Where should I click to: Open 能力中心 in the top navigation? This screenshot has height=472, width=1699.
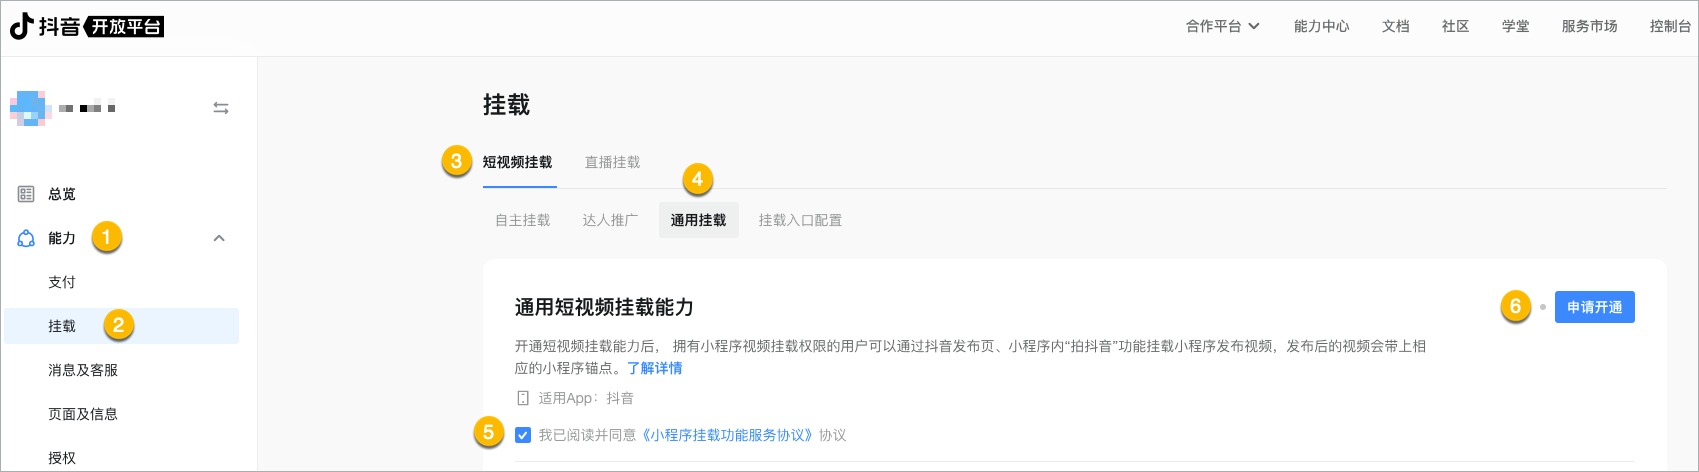1321,26
